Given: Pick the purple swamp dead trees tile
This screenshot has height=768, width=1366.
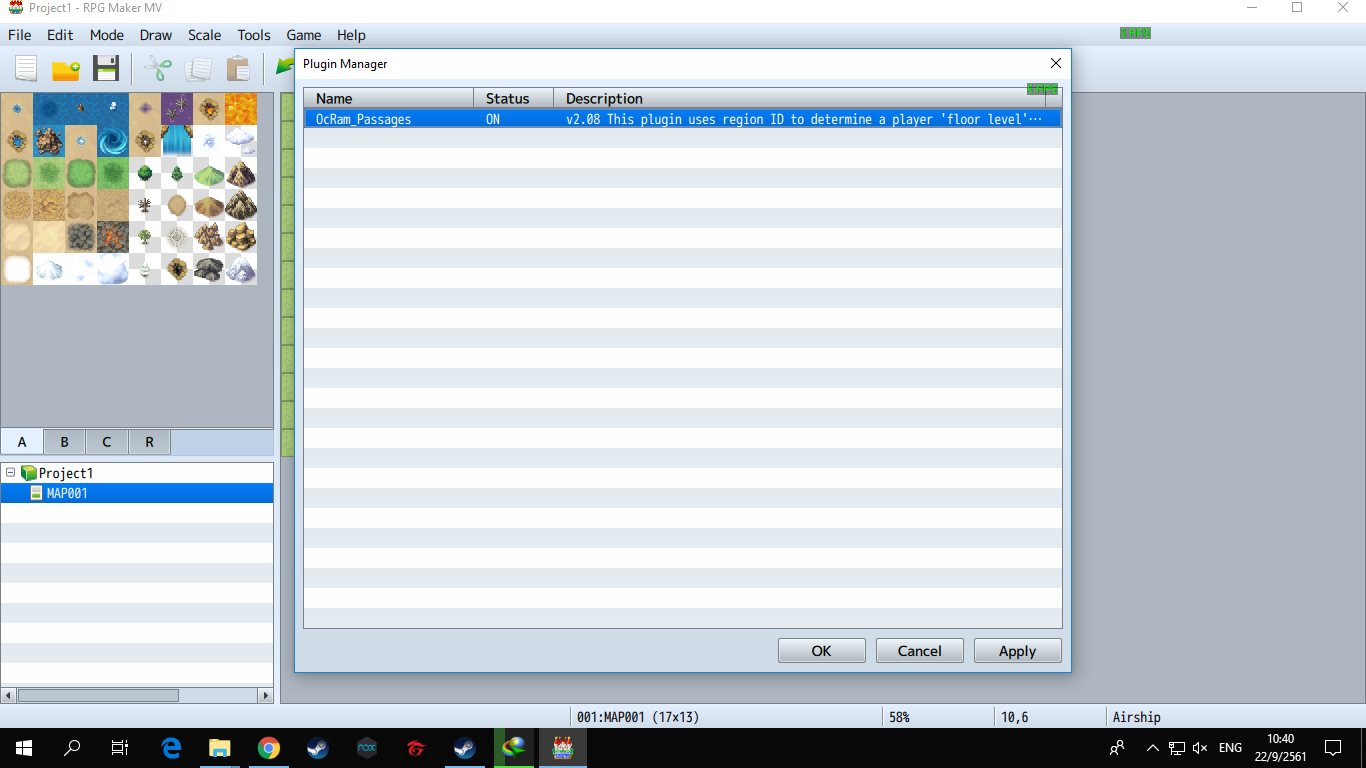Looking at the screenshot, I should point(177,109).
